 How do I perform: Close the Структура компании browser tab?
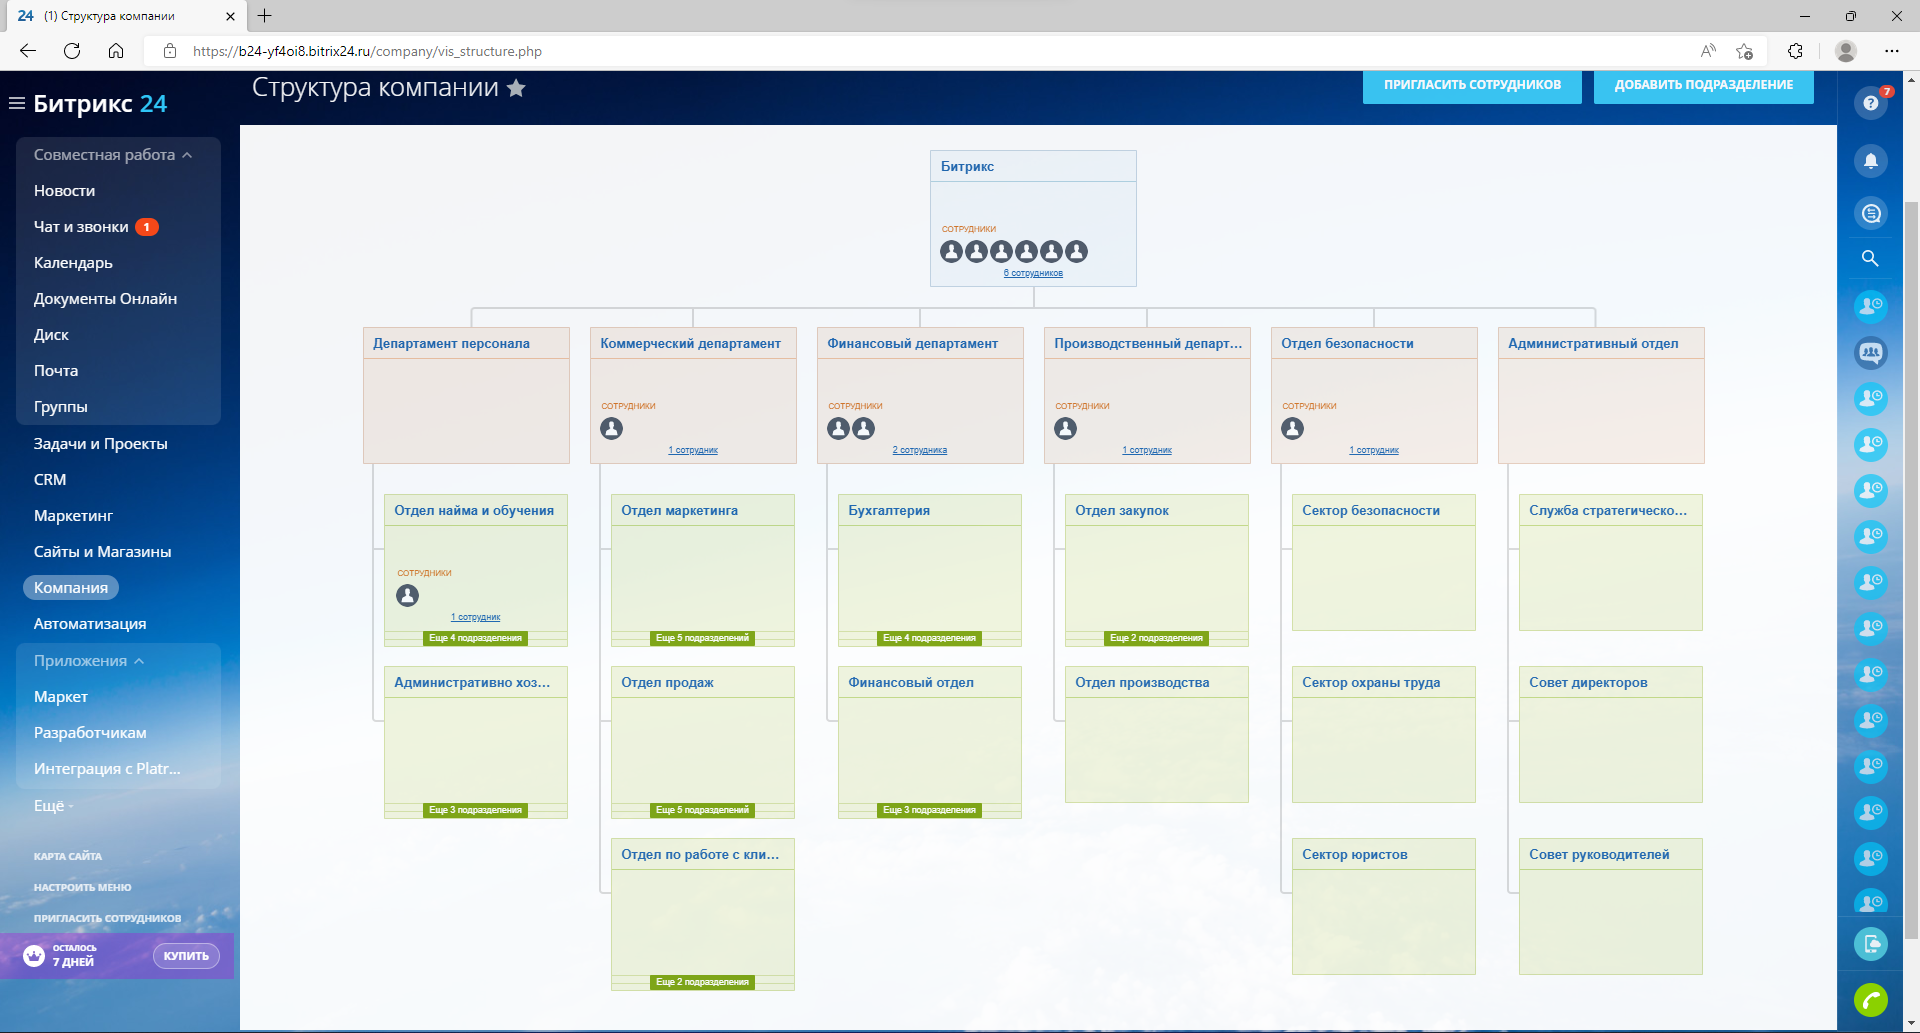tap(230, 16)
